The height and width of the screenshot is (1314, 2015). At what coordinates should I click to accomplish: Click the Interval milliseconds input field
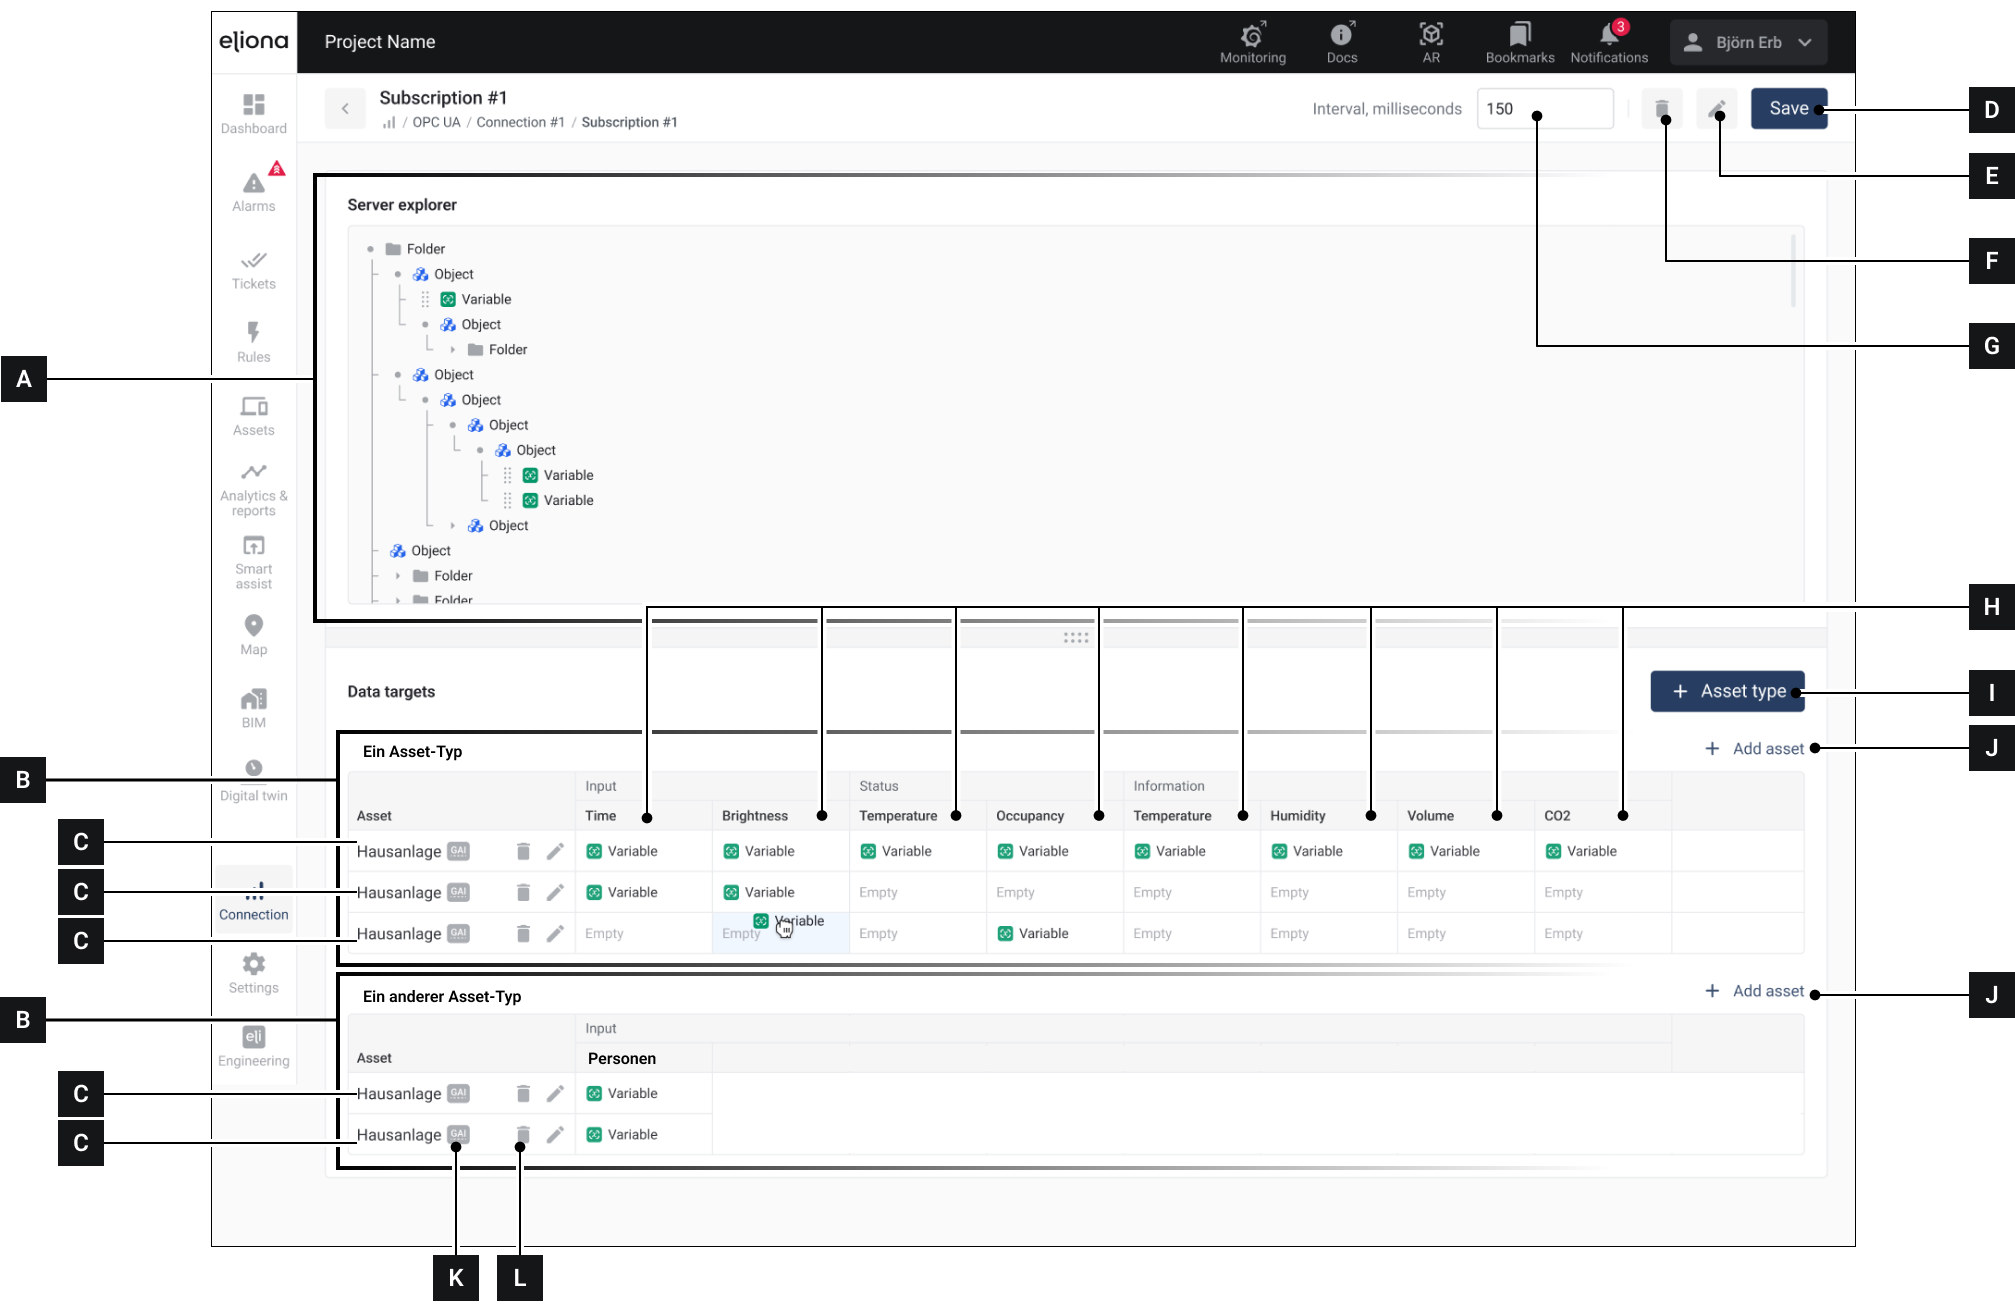tap(1544, 108)
